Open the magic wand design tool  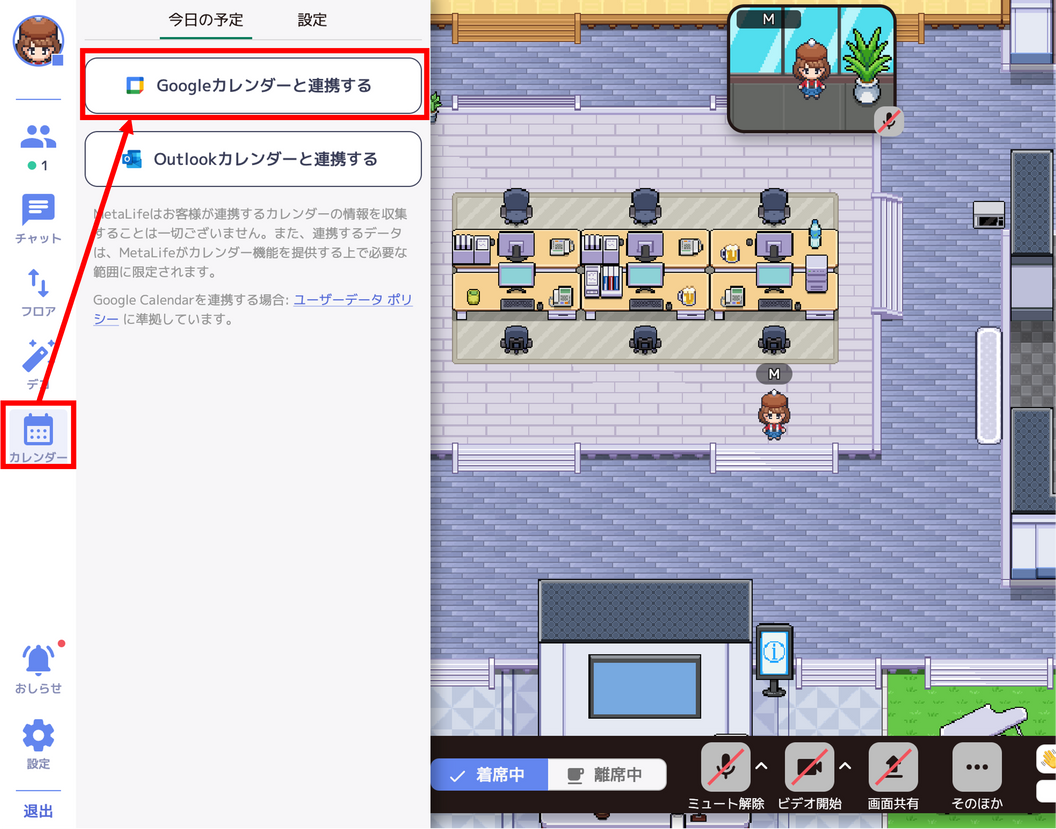click(x=38, y=364)
